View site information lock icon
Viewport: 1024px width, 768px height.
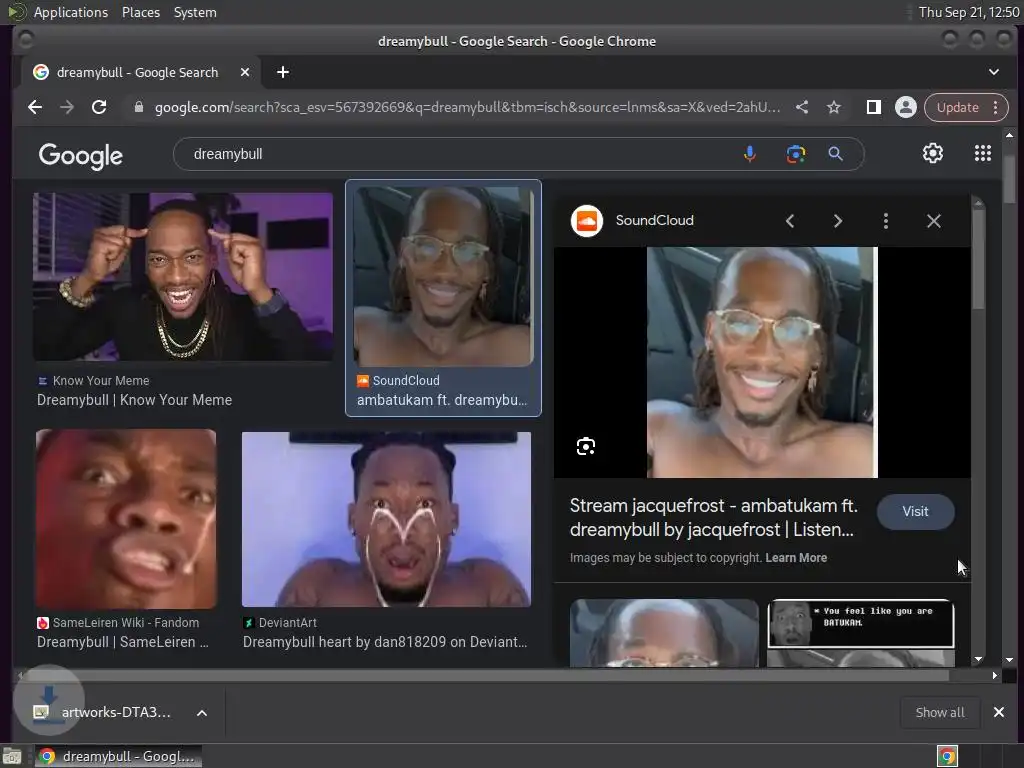coord(138,107)
